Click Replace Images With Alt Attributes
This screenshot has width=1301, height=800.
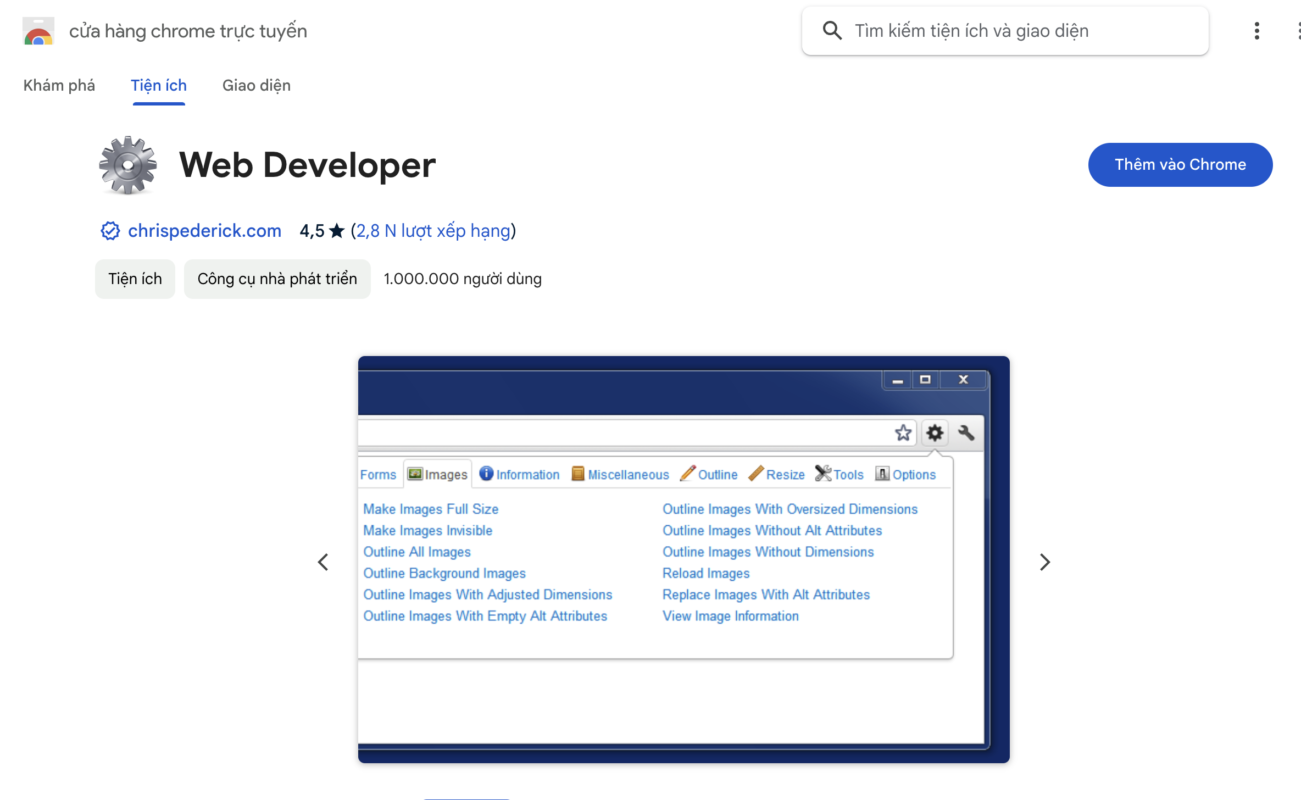(766, 595)
